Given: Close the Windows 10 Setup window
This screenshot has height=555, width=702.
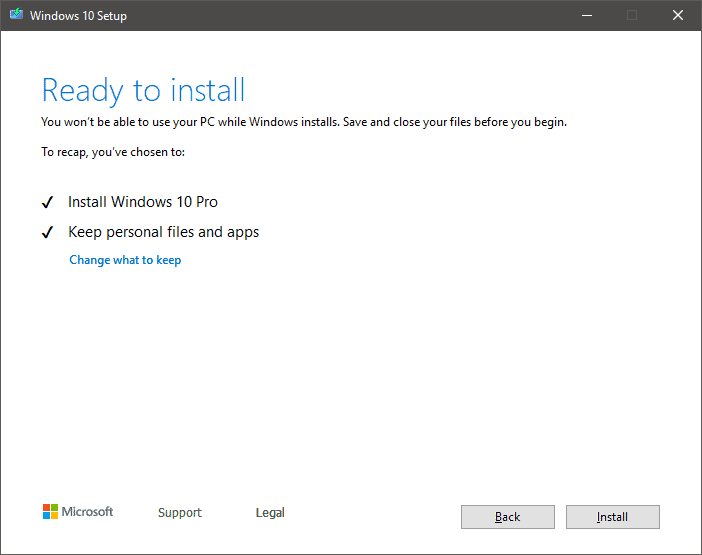Looking at the screenshot, I should [x=678, y=15].
